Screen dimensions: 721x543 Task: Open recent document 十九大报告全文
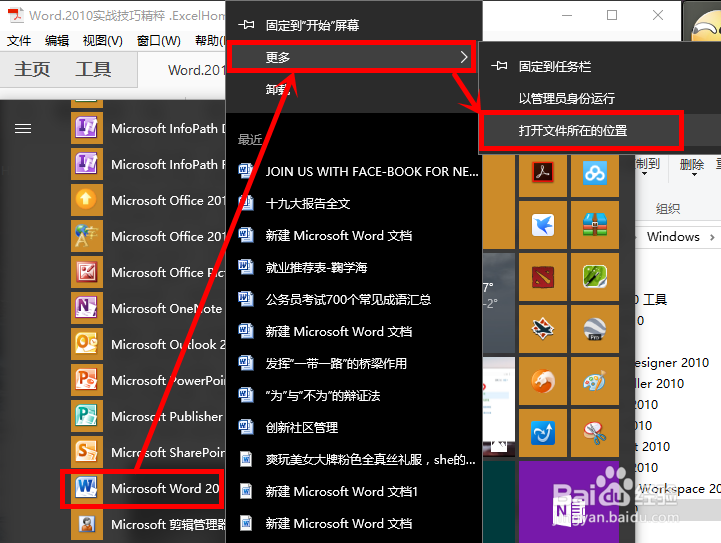[x=354, y=203]
